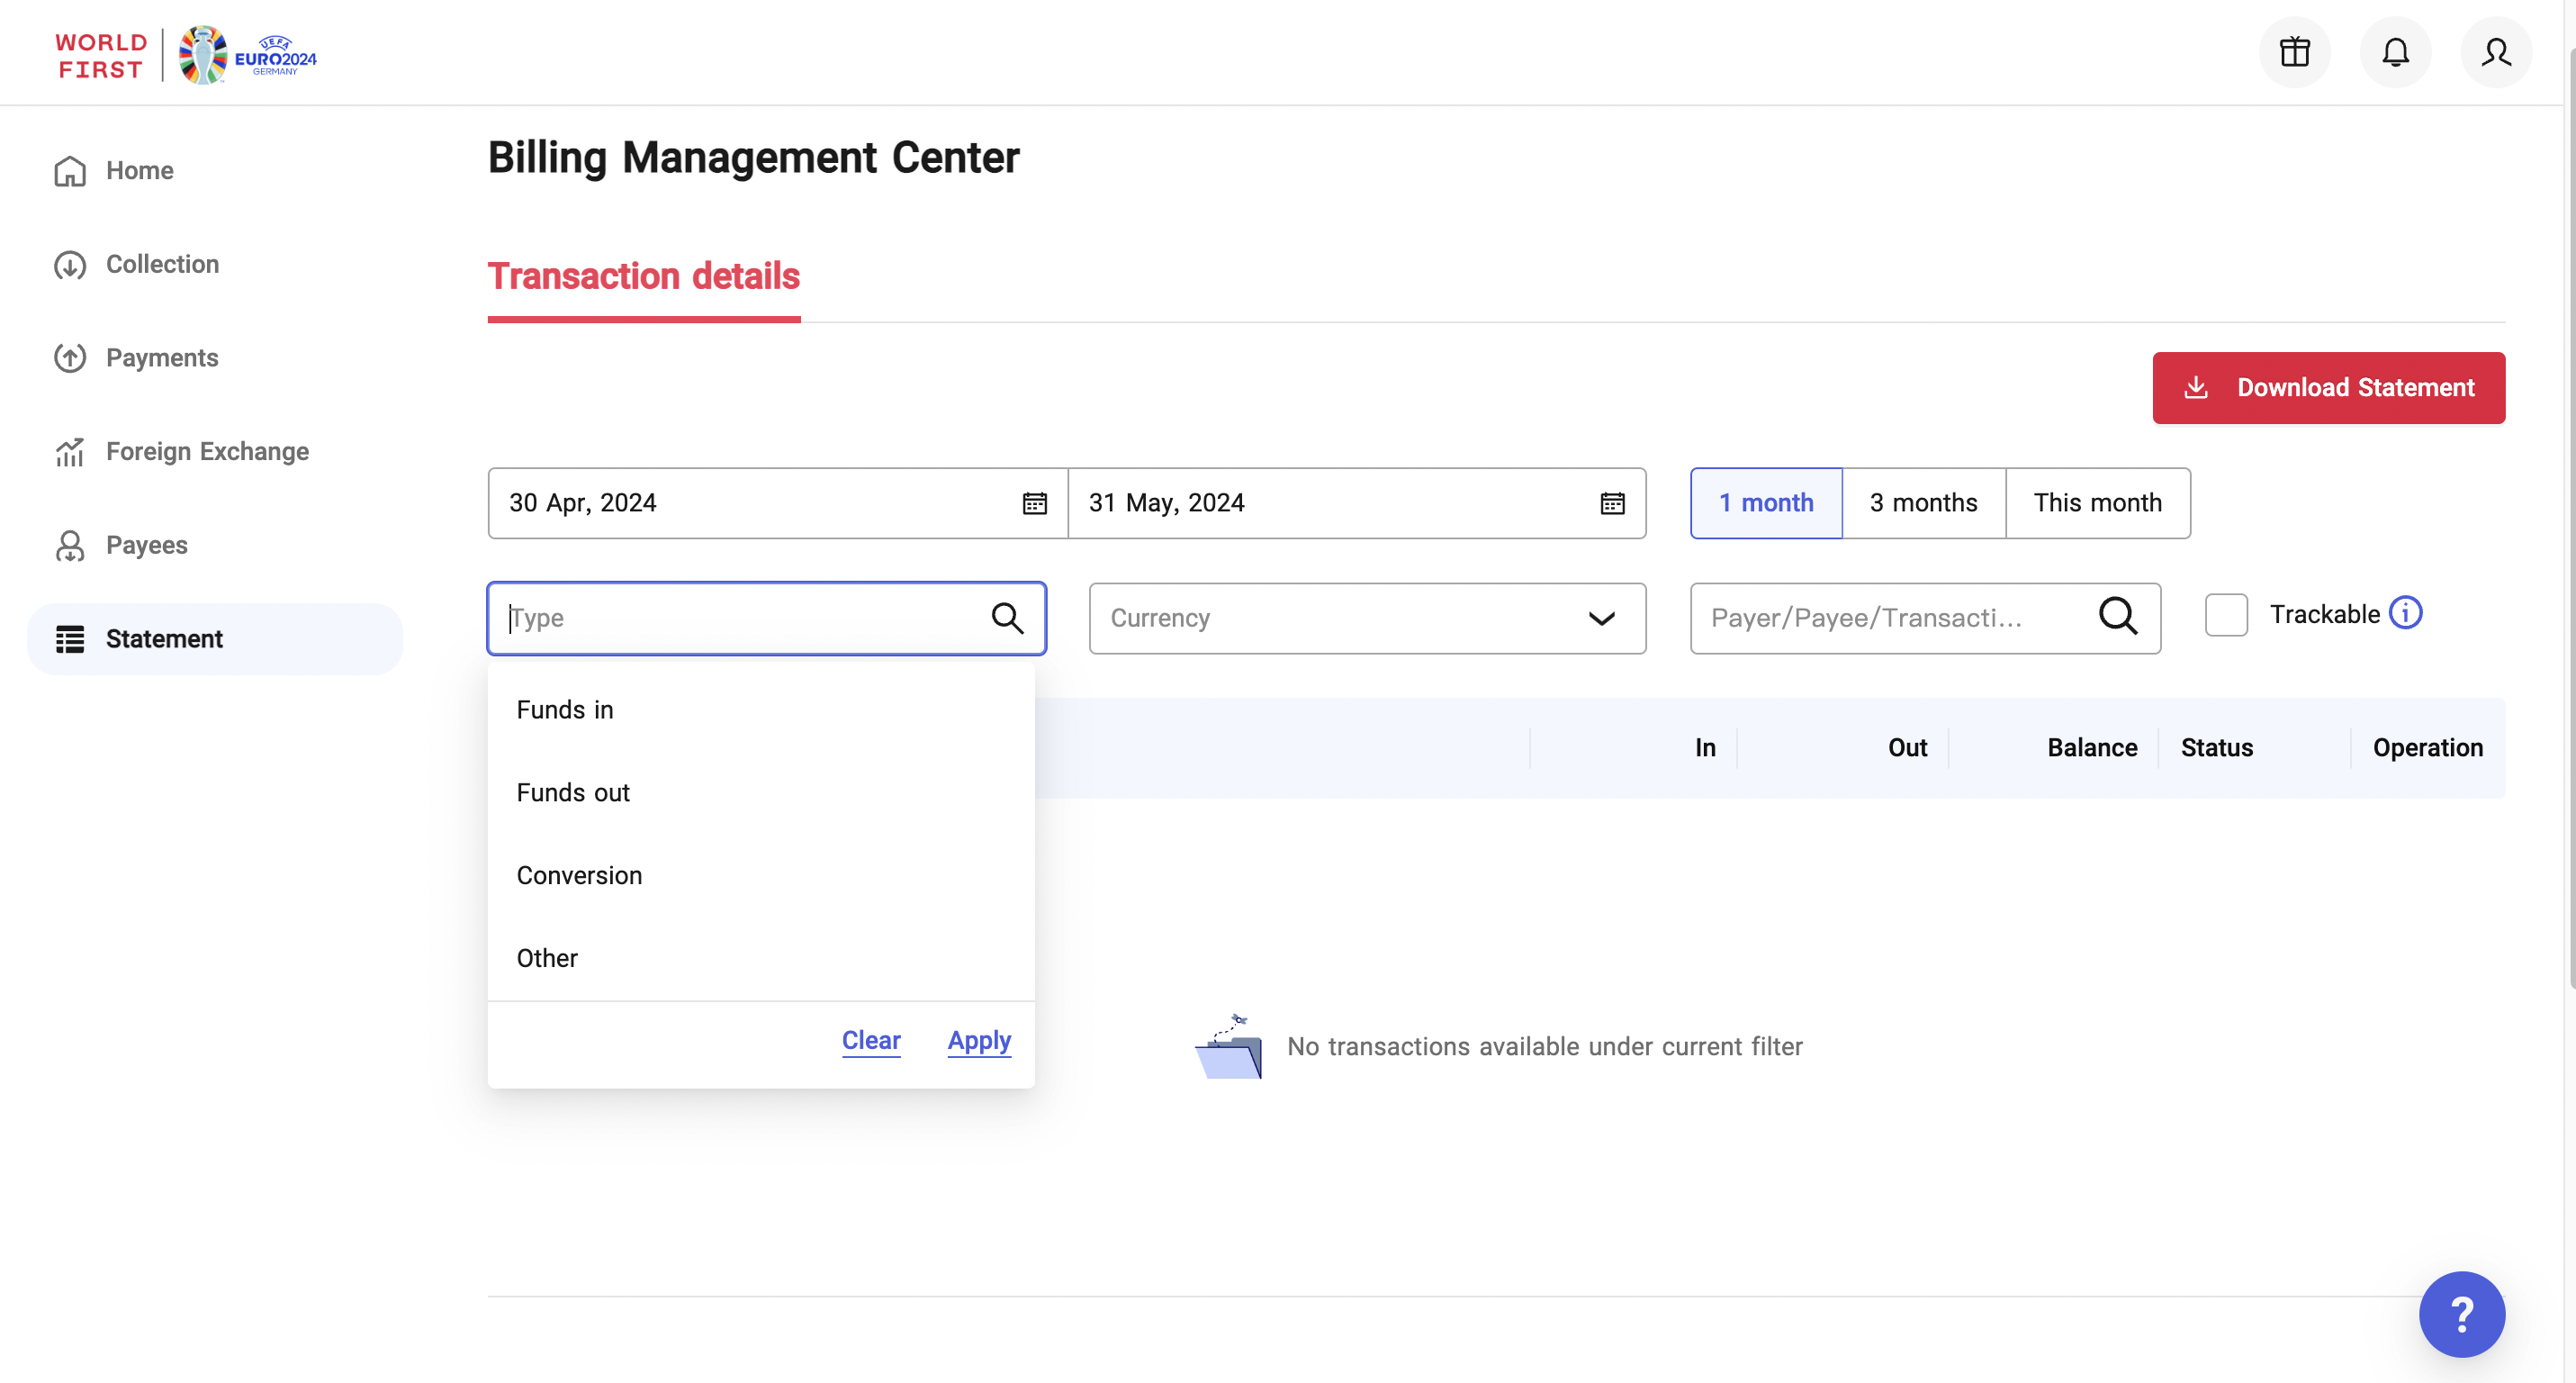2576x1383 pixels.
Task: Click the end date calendar icon
Action: click(1612, 503)
